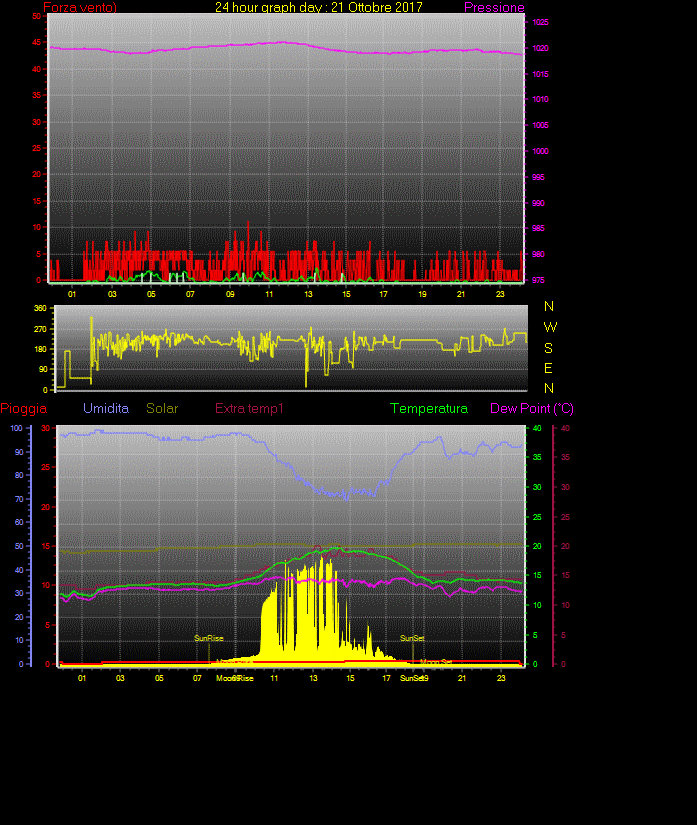Select the "Forza vento)" axis label
697x825 pixels.
(x=80, y=7)
